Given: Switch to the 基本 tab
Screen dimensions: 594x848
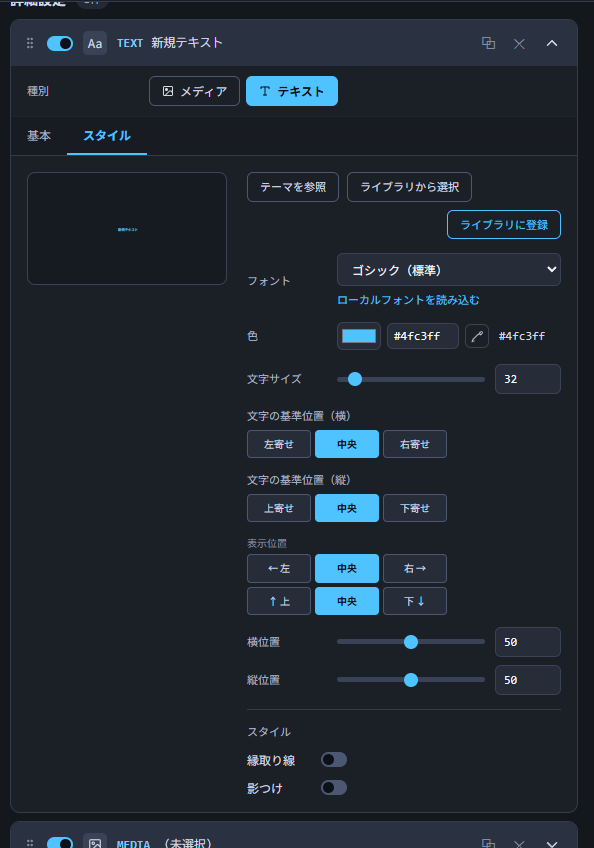Looking at the screenshot, I should click(x=39, y=136).
